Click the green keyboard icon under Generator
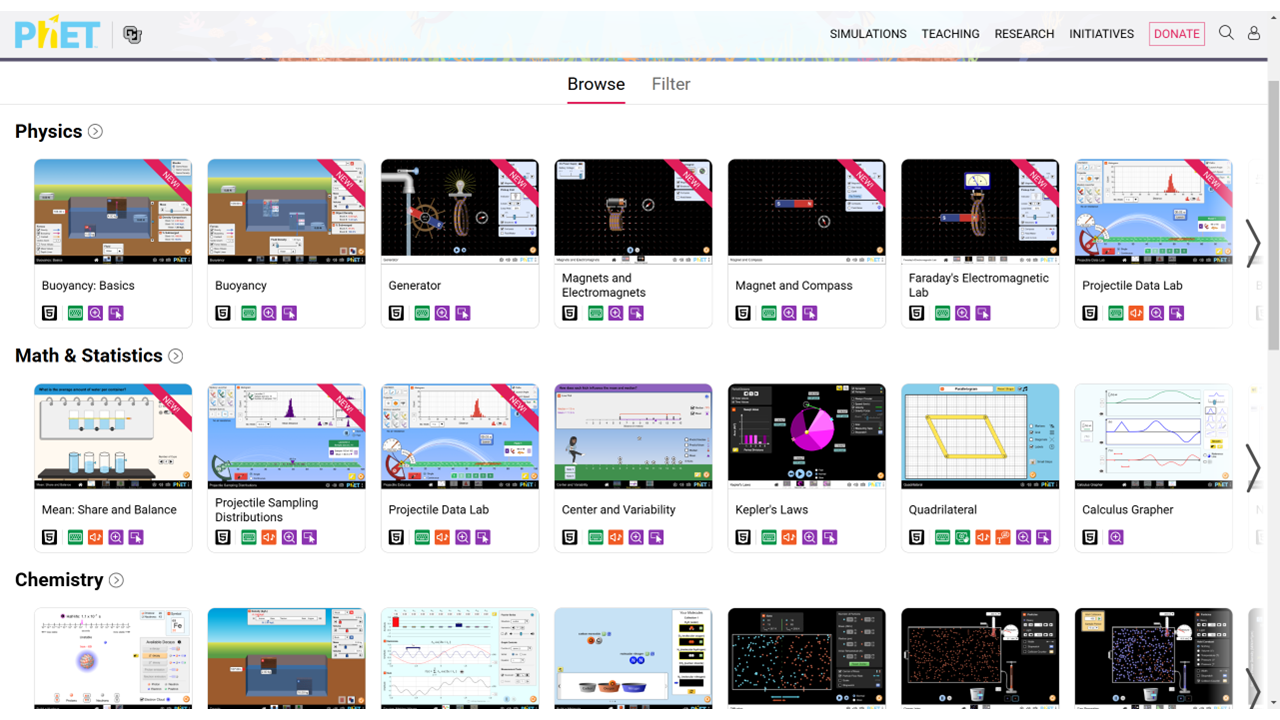Image resolution: width=1280 pixels, height=720 pixels. (x=422, y=313)
